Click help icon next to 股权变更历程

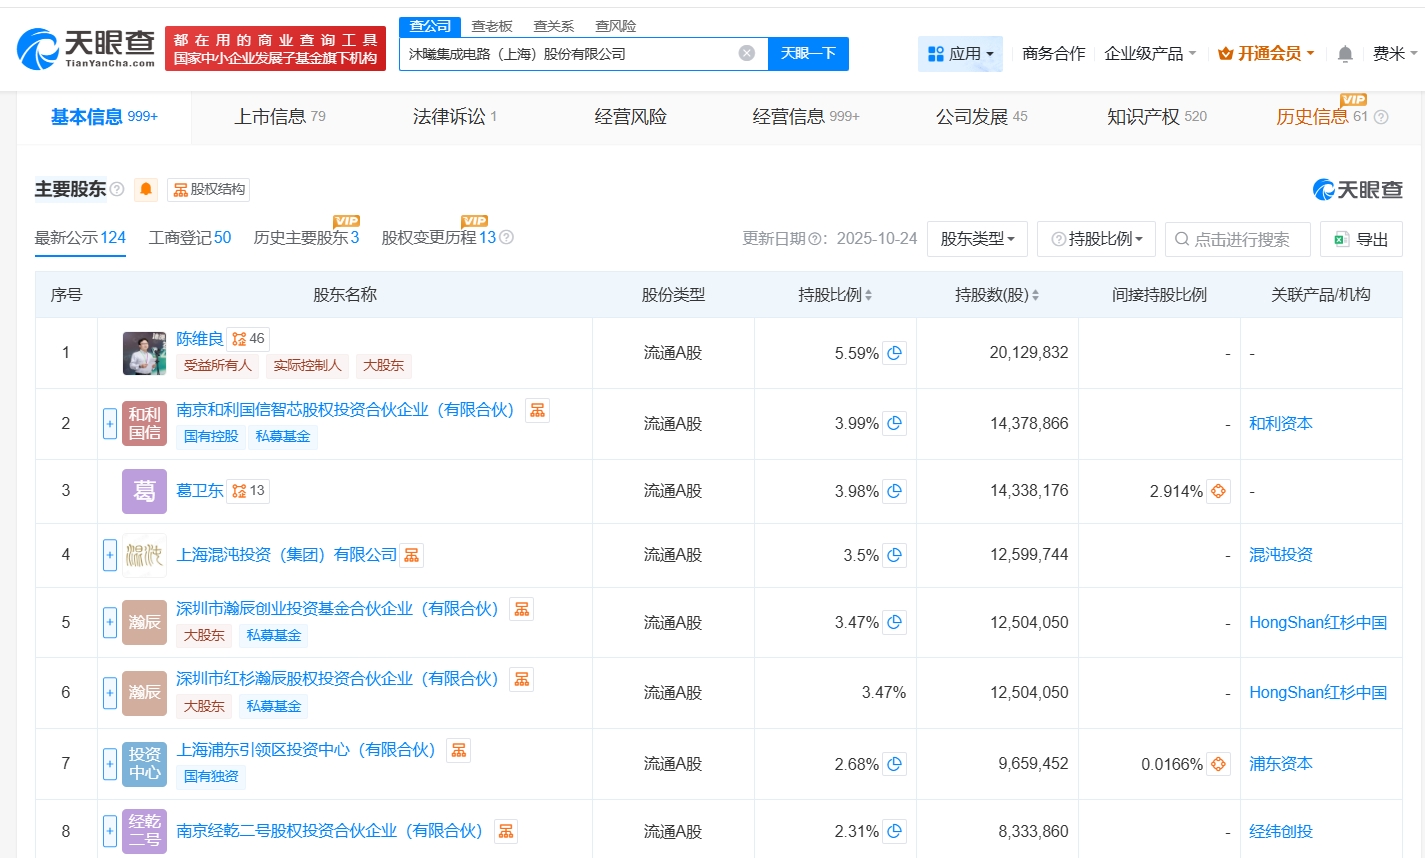506,238
